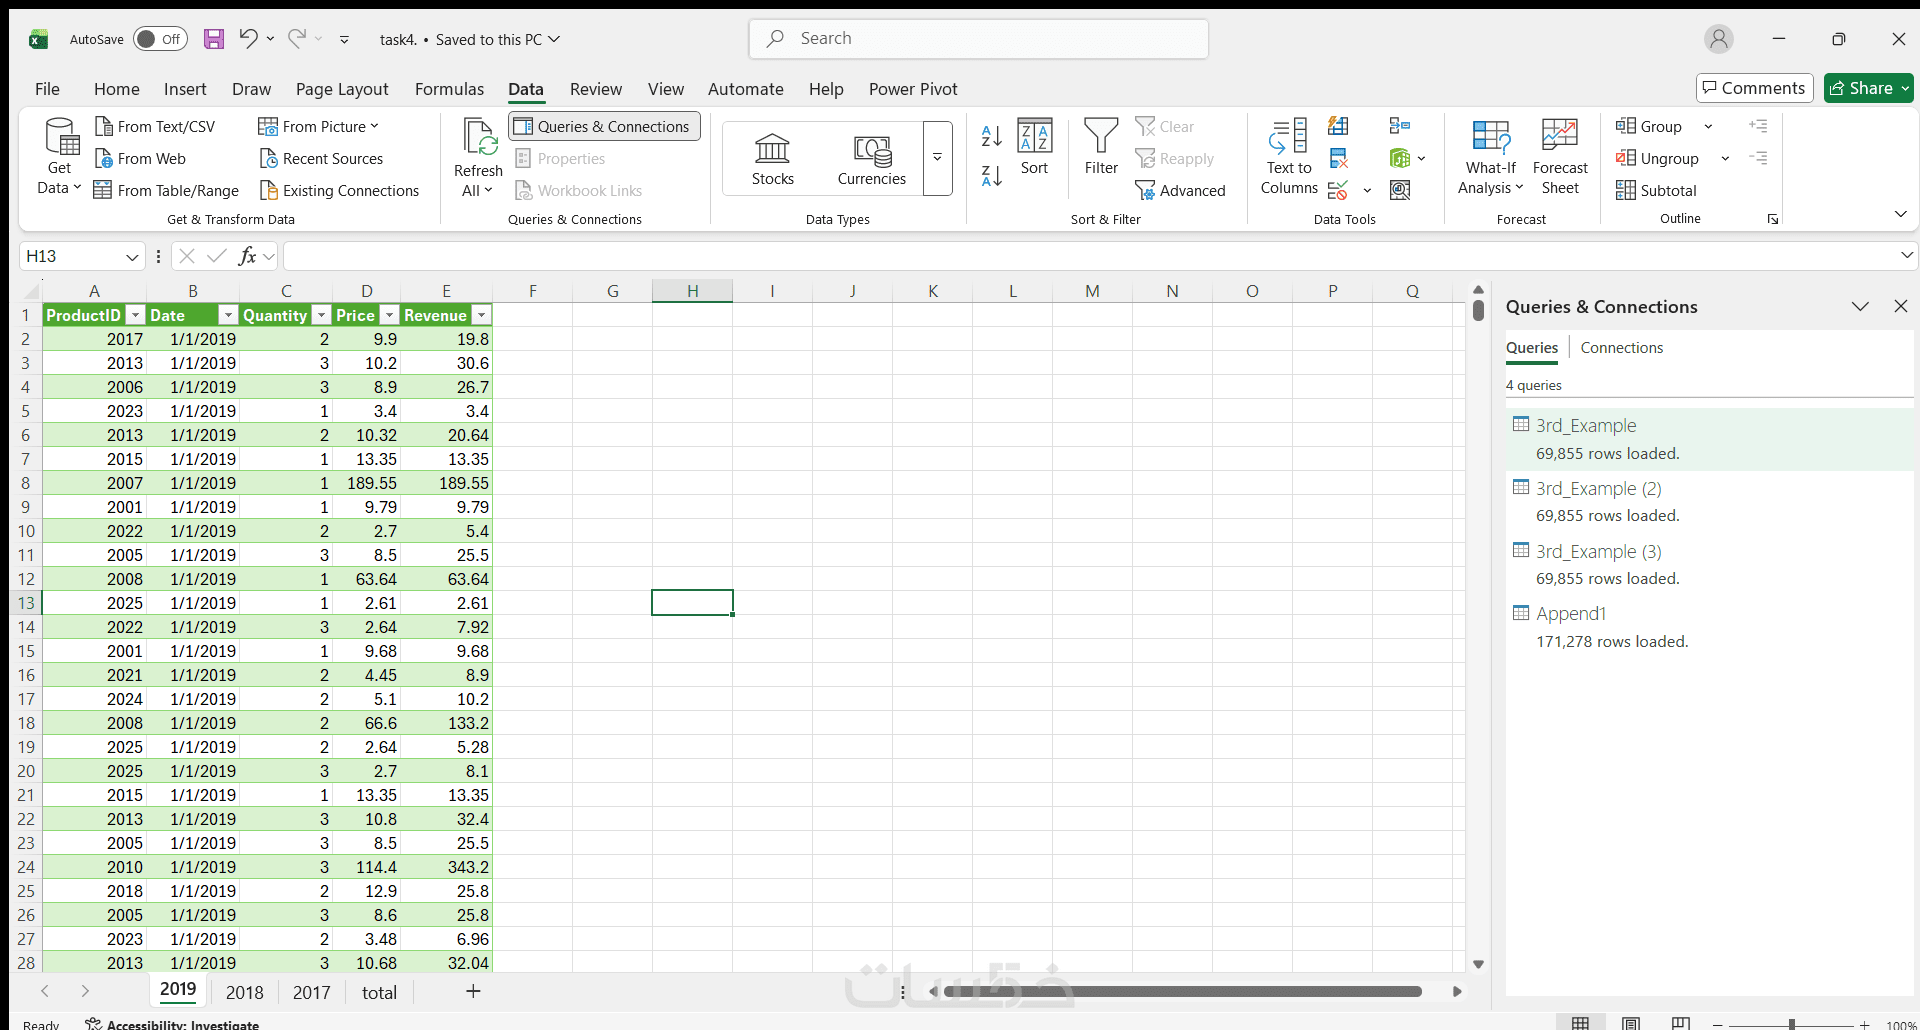The width and height of the screenshot is (1920, 1030).
Task: Click the Consolidate icon
Action: coord(1400,126)
